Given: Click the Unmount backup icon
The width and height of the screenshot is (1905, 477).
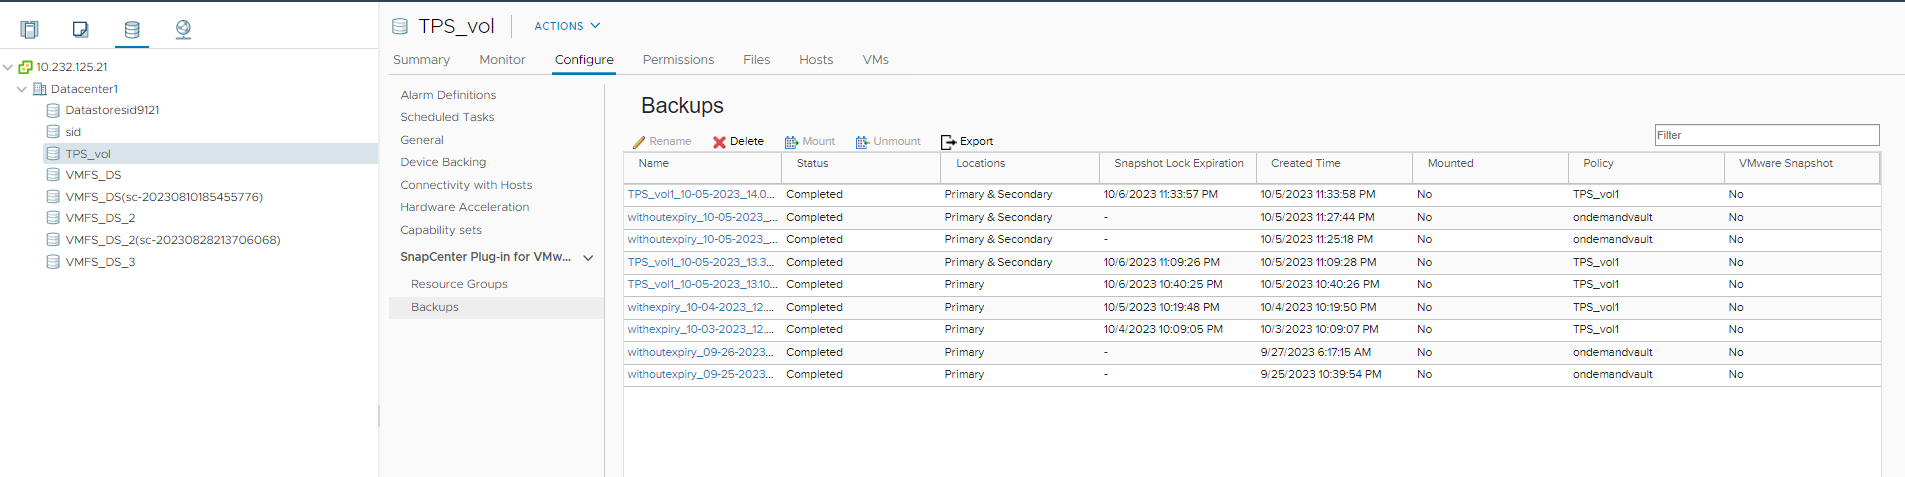Looking at the screenshot, I should pyautogui.click(x=862, y=142).
